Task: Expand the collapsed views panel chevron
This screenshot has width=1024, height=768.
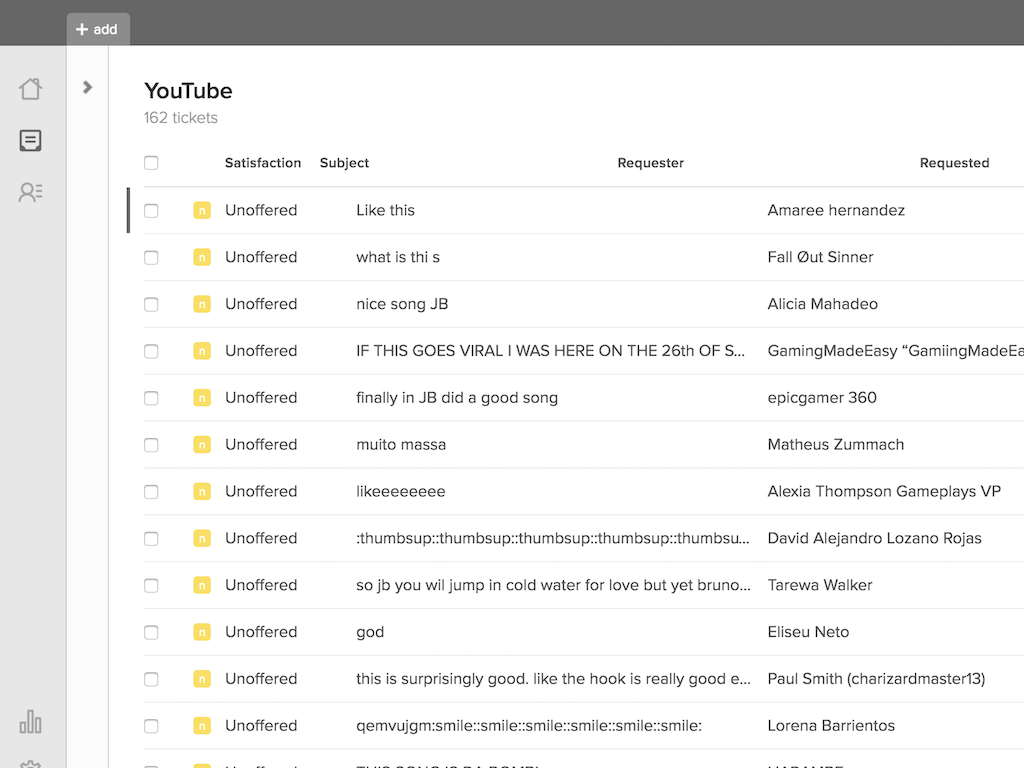Action: [x=88, y=87]
